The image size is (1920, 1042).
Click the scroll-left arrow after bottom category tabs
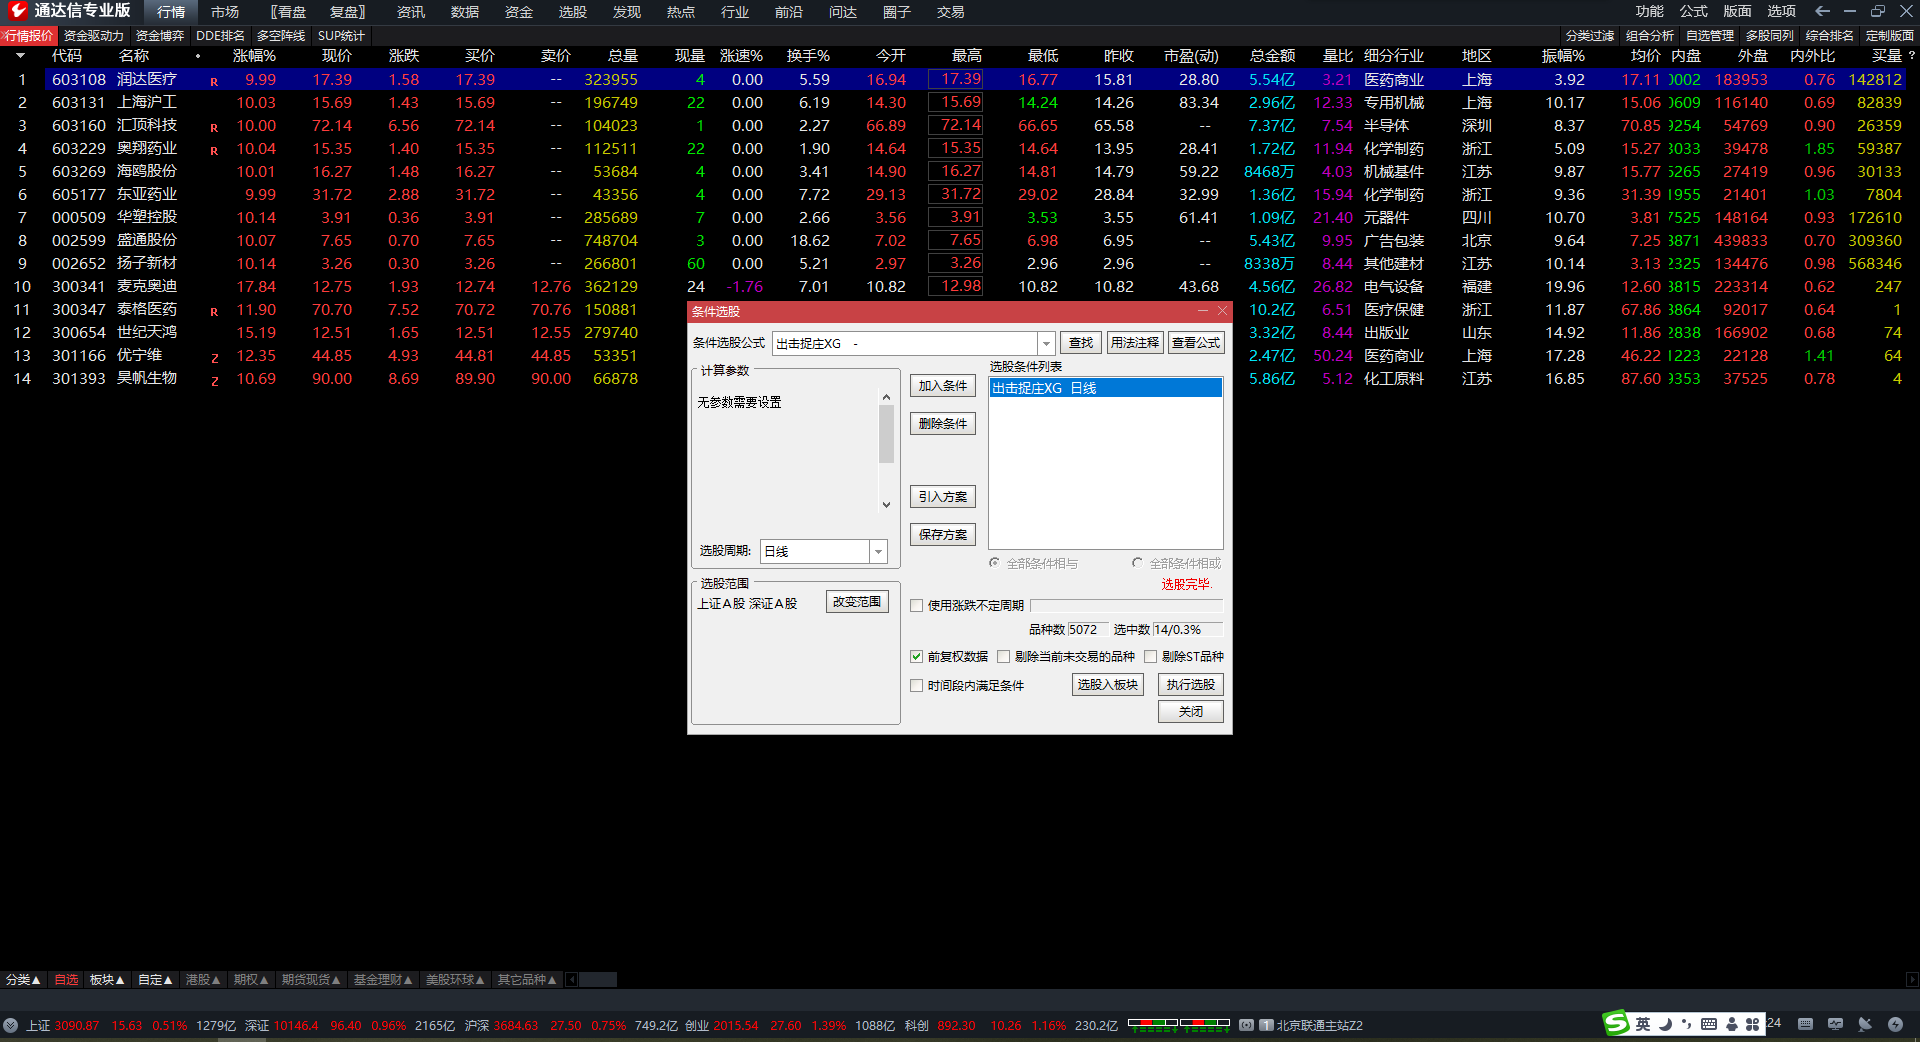click(571, 980)
